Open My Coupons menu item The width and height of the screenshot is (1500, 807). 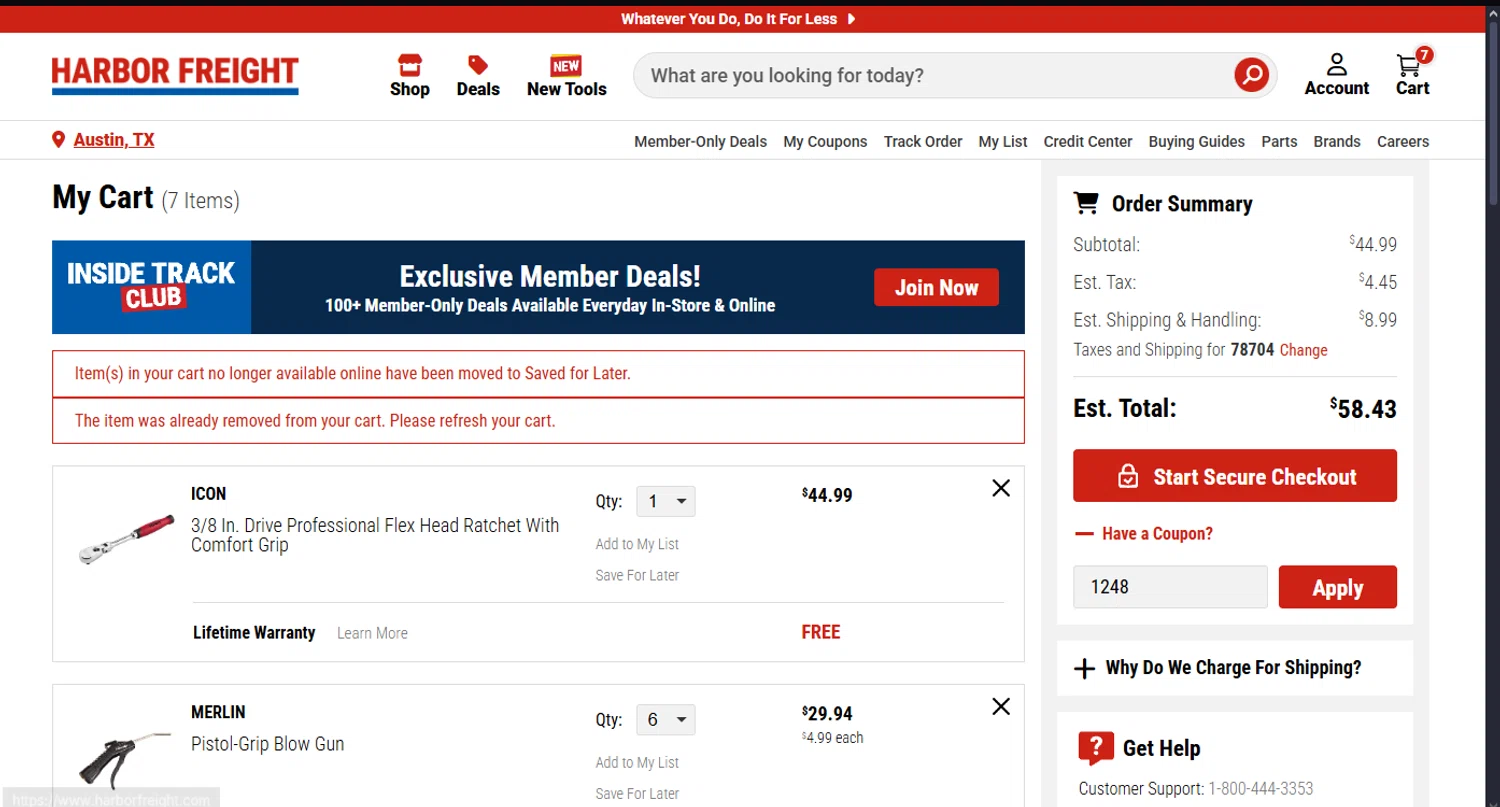825,141
